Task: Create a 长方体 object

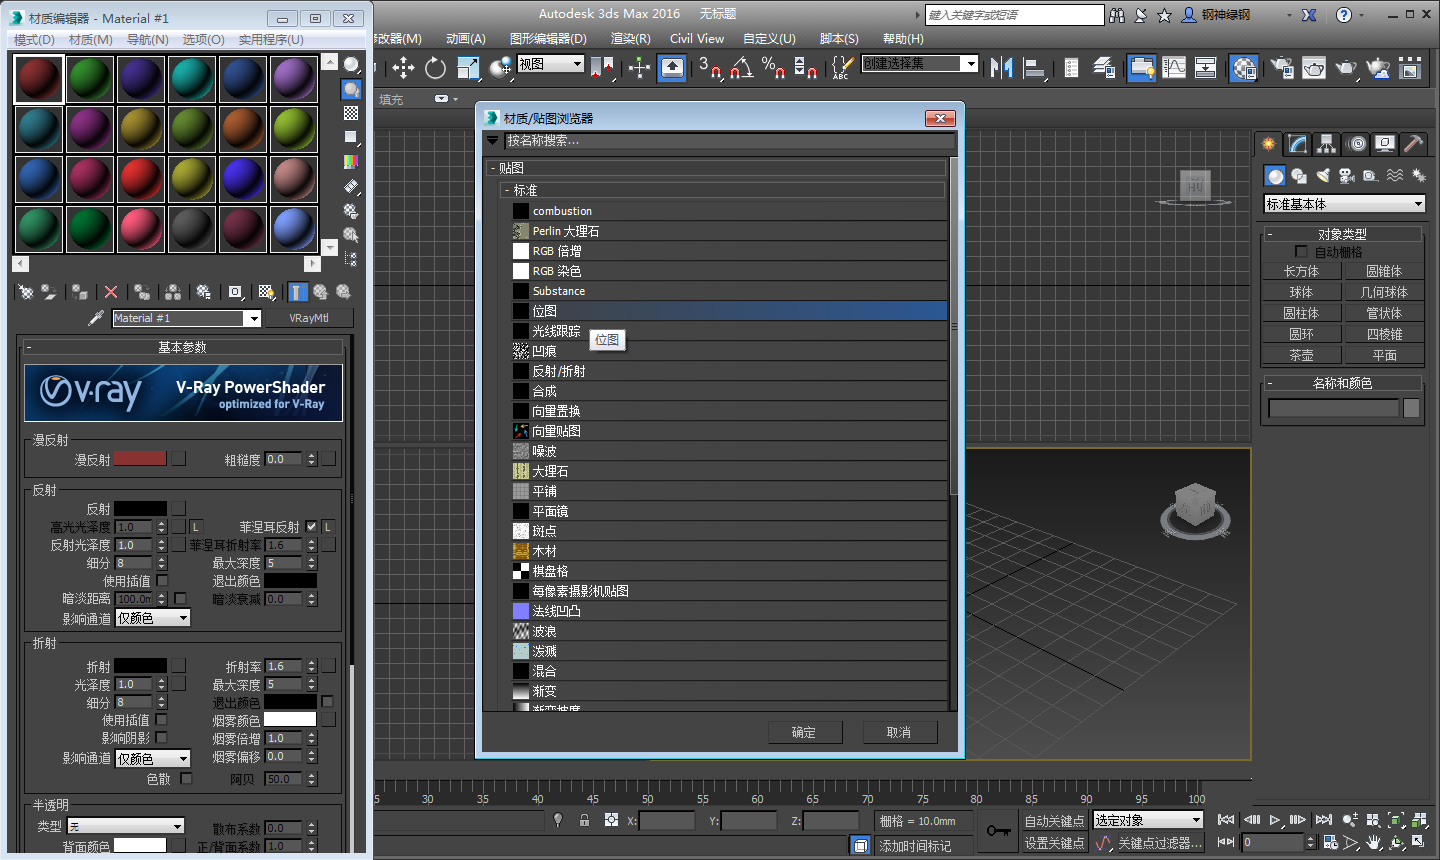Action: tap(1301, 271)
